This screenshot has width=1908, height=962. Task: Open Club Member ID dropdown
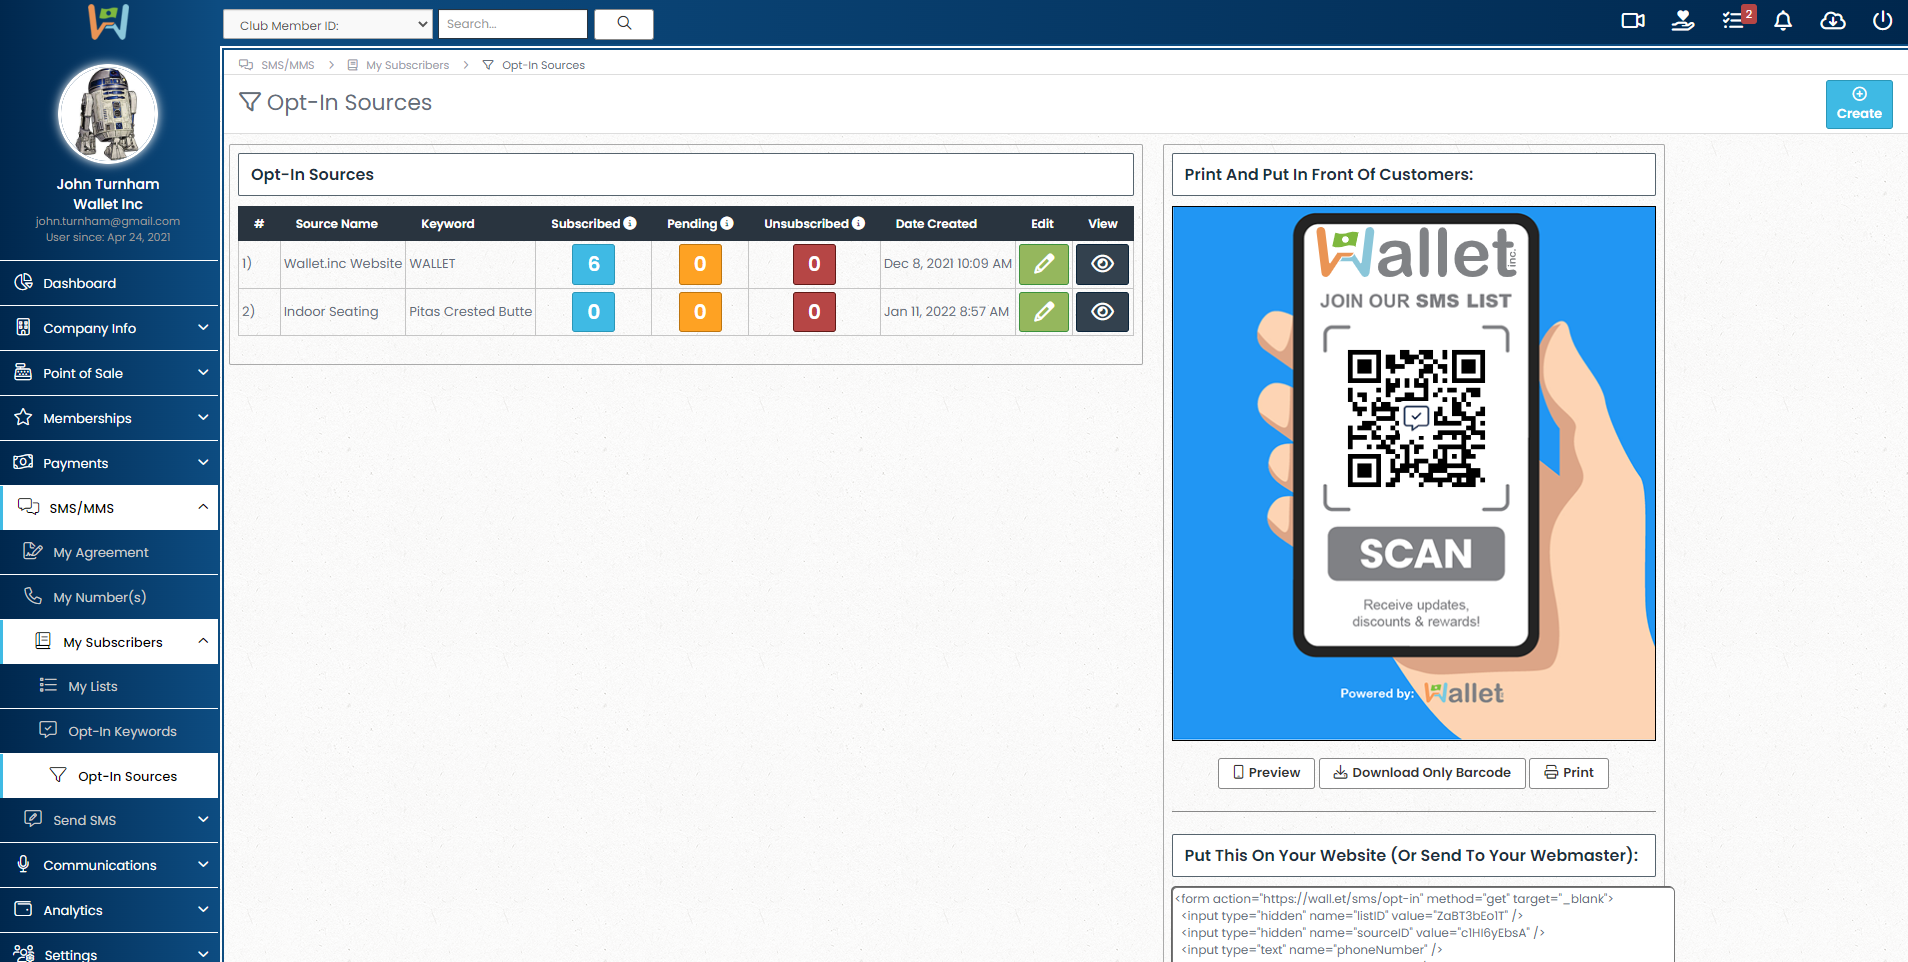328,25
